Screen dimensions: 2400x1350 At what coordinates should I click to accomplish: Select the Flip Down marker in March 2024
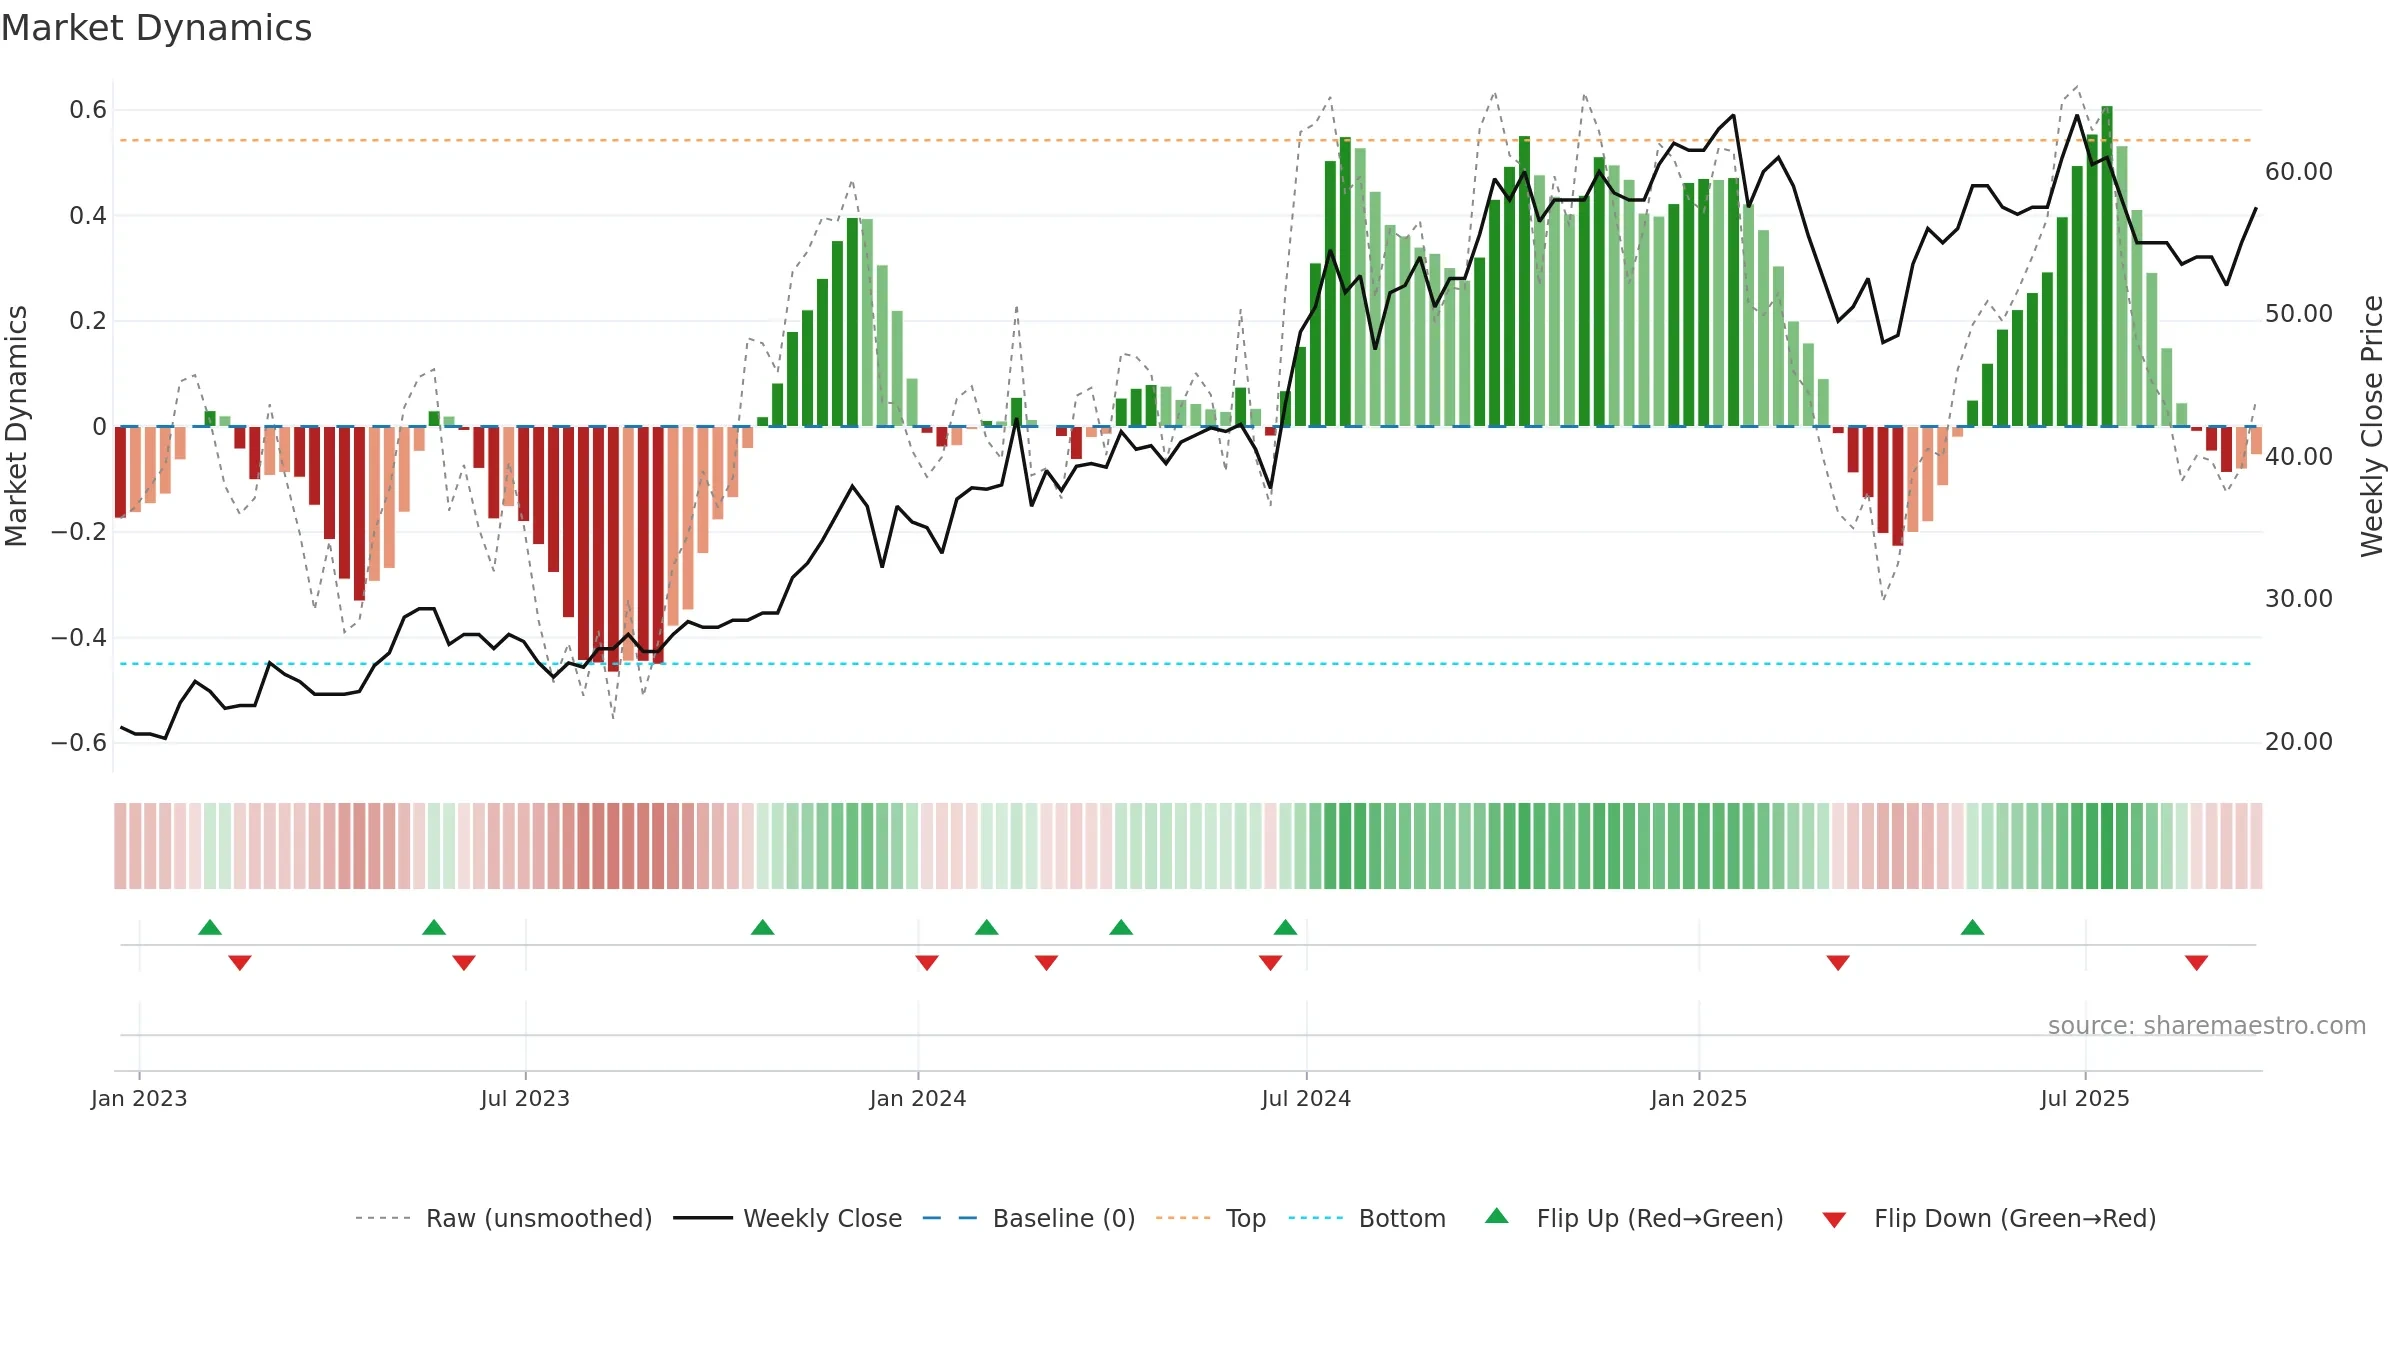click(x=1047, y=963)
